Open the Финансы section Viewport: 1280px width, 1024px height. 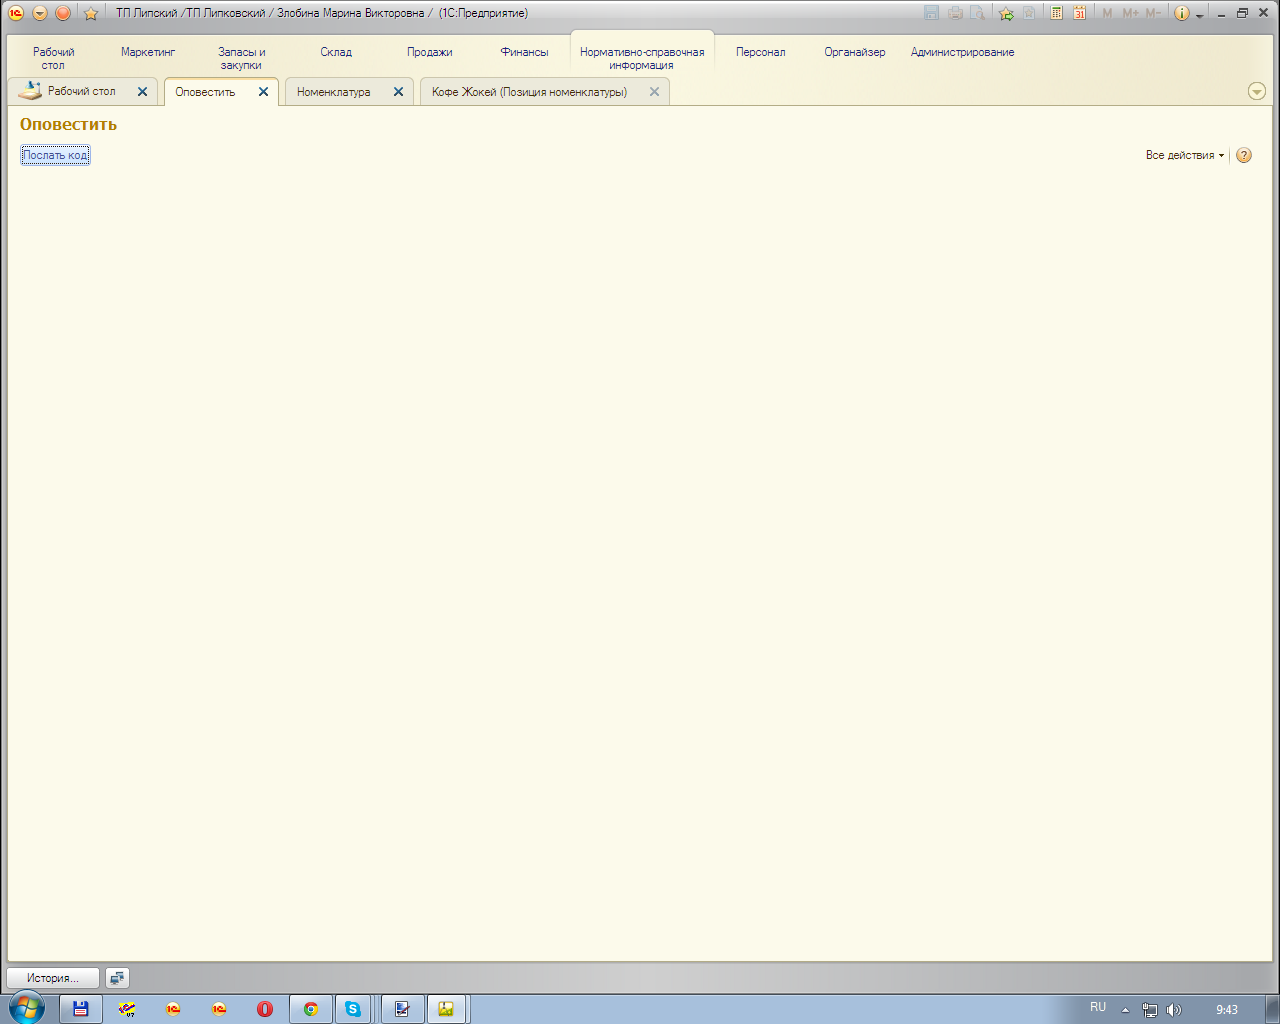tap(524, 52)
